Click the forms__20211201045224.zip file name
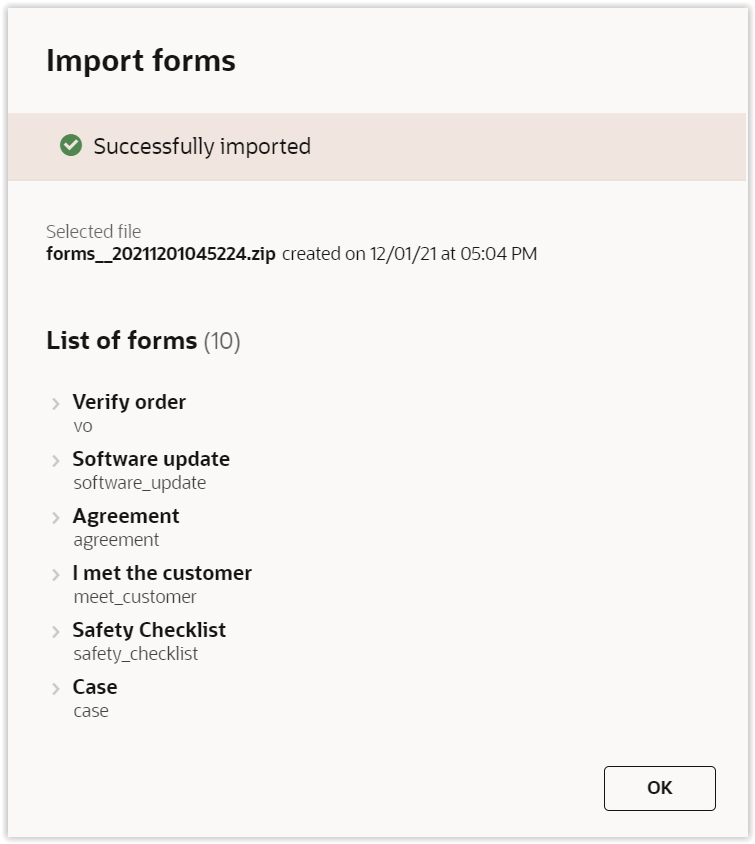 click(160, 254)
